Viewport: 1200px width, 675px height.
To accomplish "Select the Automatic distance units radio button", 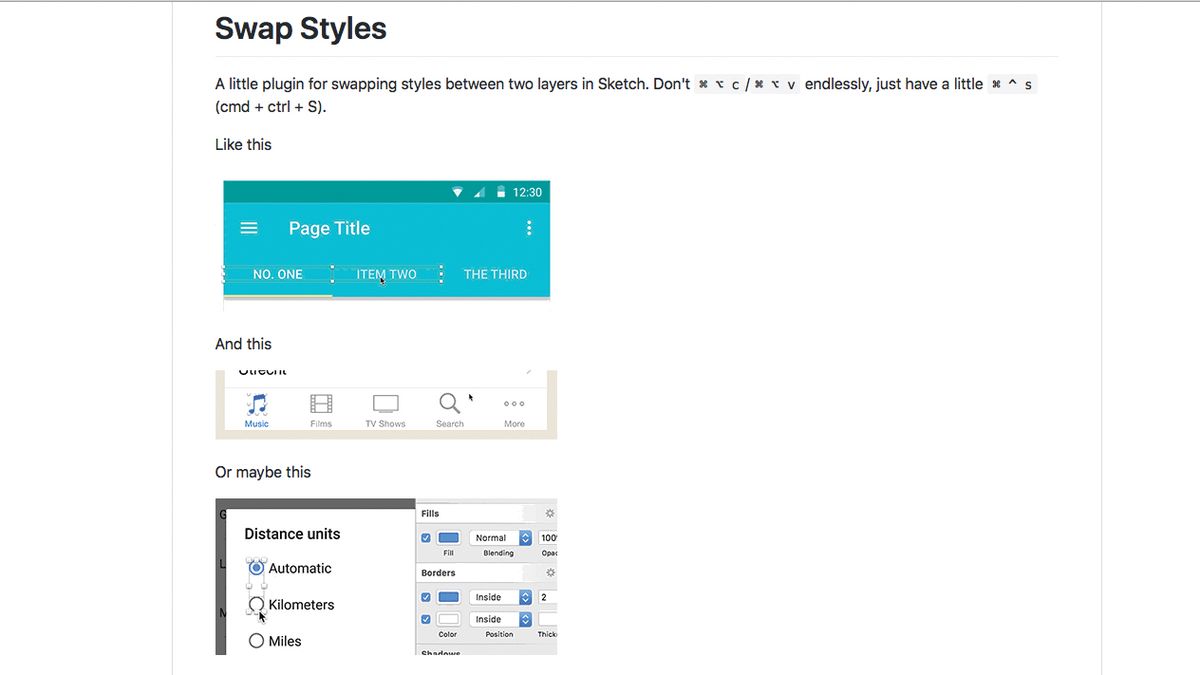I will 256,568.
